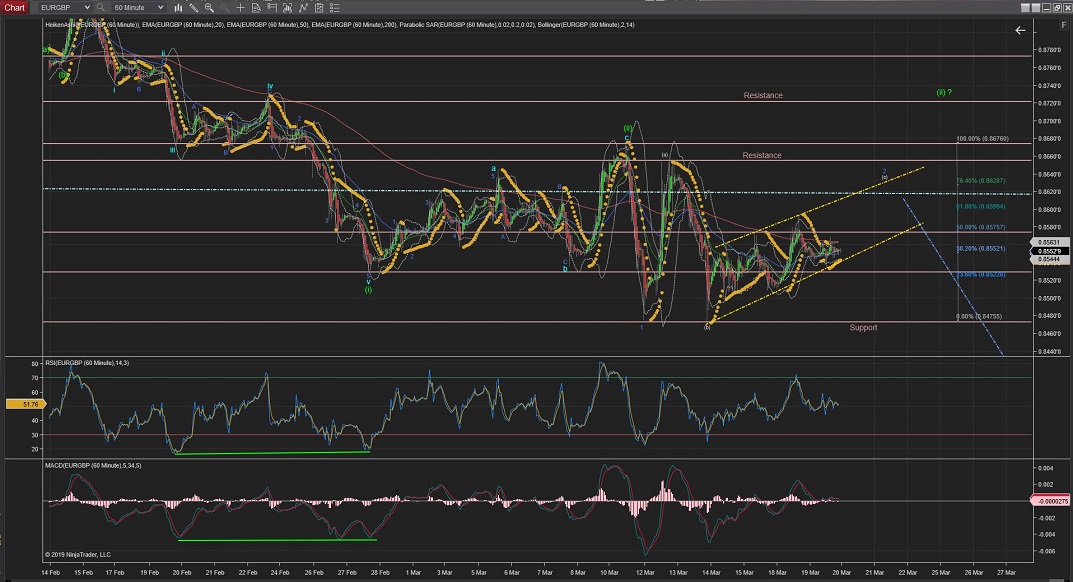Click the 0.004 MACD scale label
This screenshot has width=1073, height=582.
pyautogui.click(x=1046, y=468)
